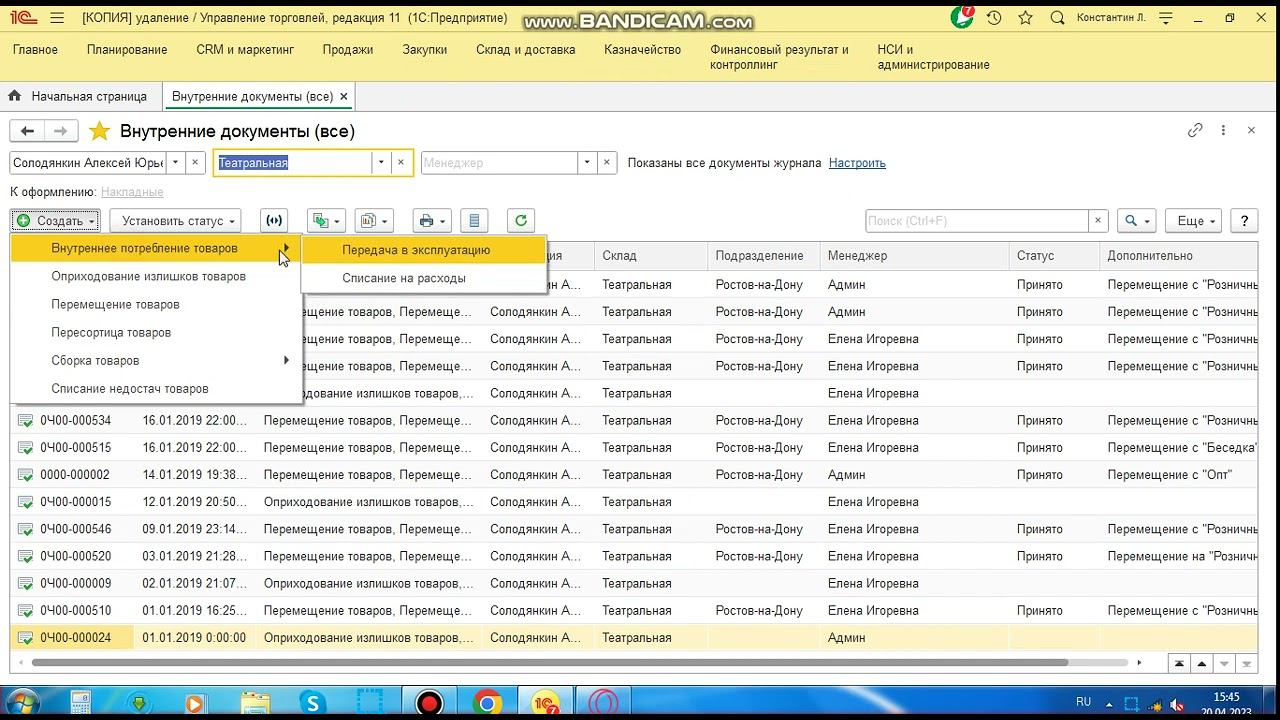Click the document icon of row 0Ч00-000534

click(25, 421)
